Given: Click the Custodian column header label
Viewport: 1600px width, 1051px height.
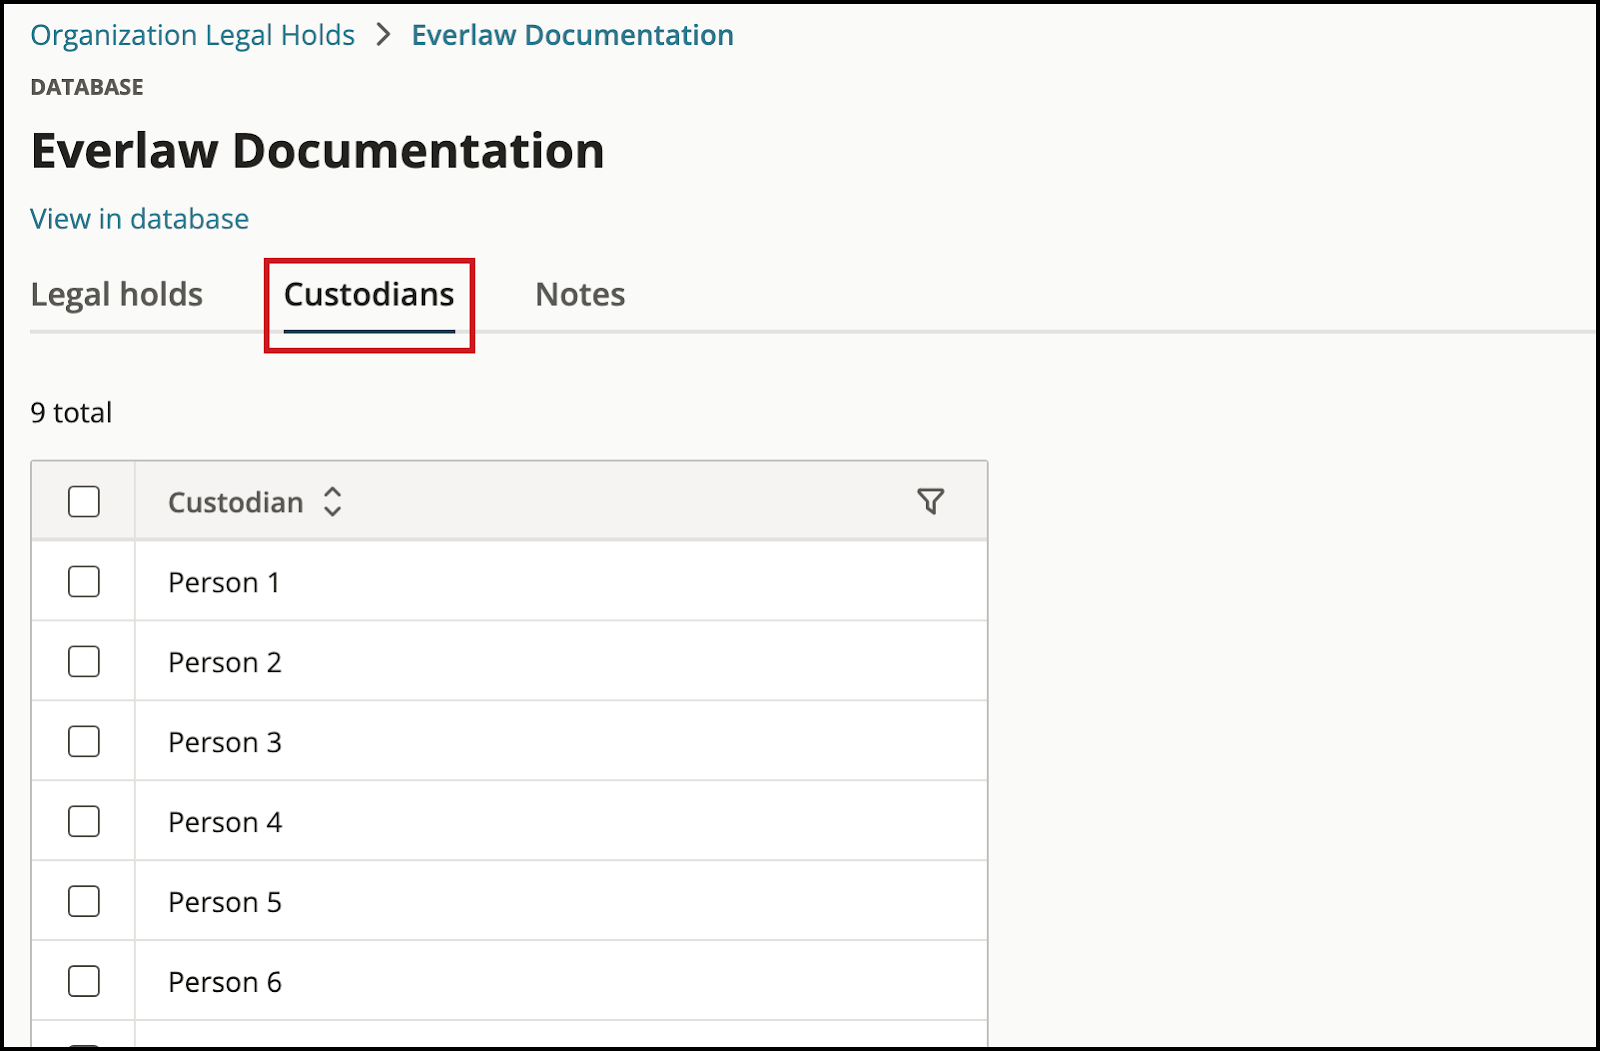Looking at the screenshot, I should pos(235,502).
